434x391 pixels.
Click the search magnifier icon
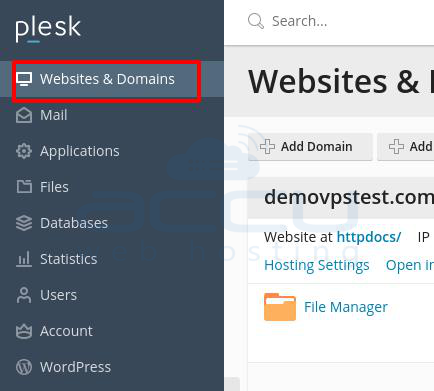point(256,21)
